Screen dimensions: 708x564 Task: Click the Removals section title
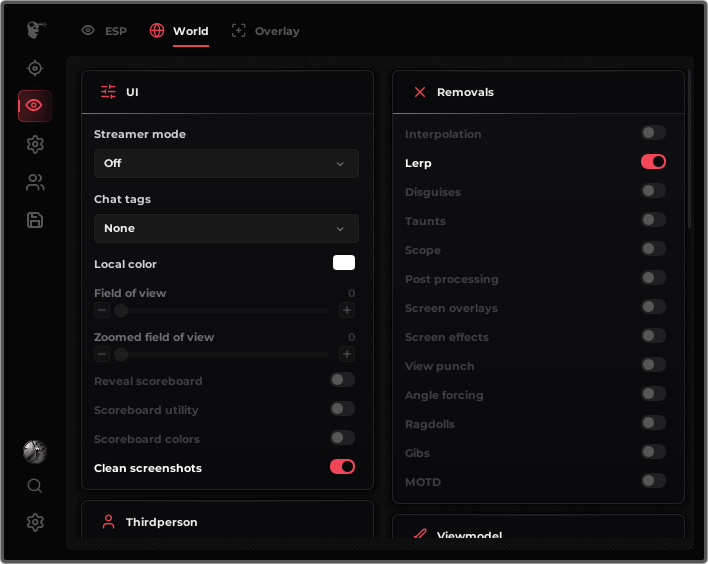[465, 92]
